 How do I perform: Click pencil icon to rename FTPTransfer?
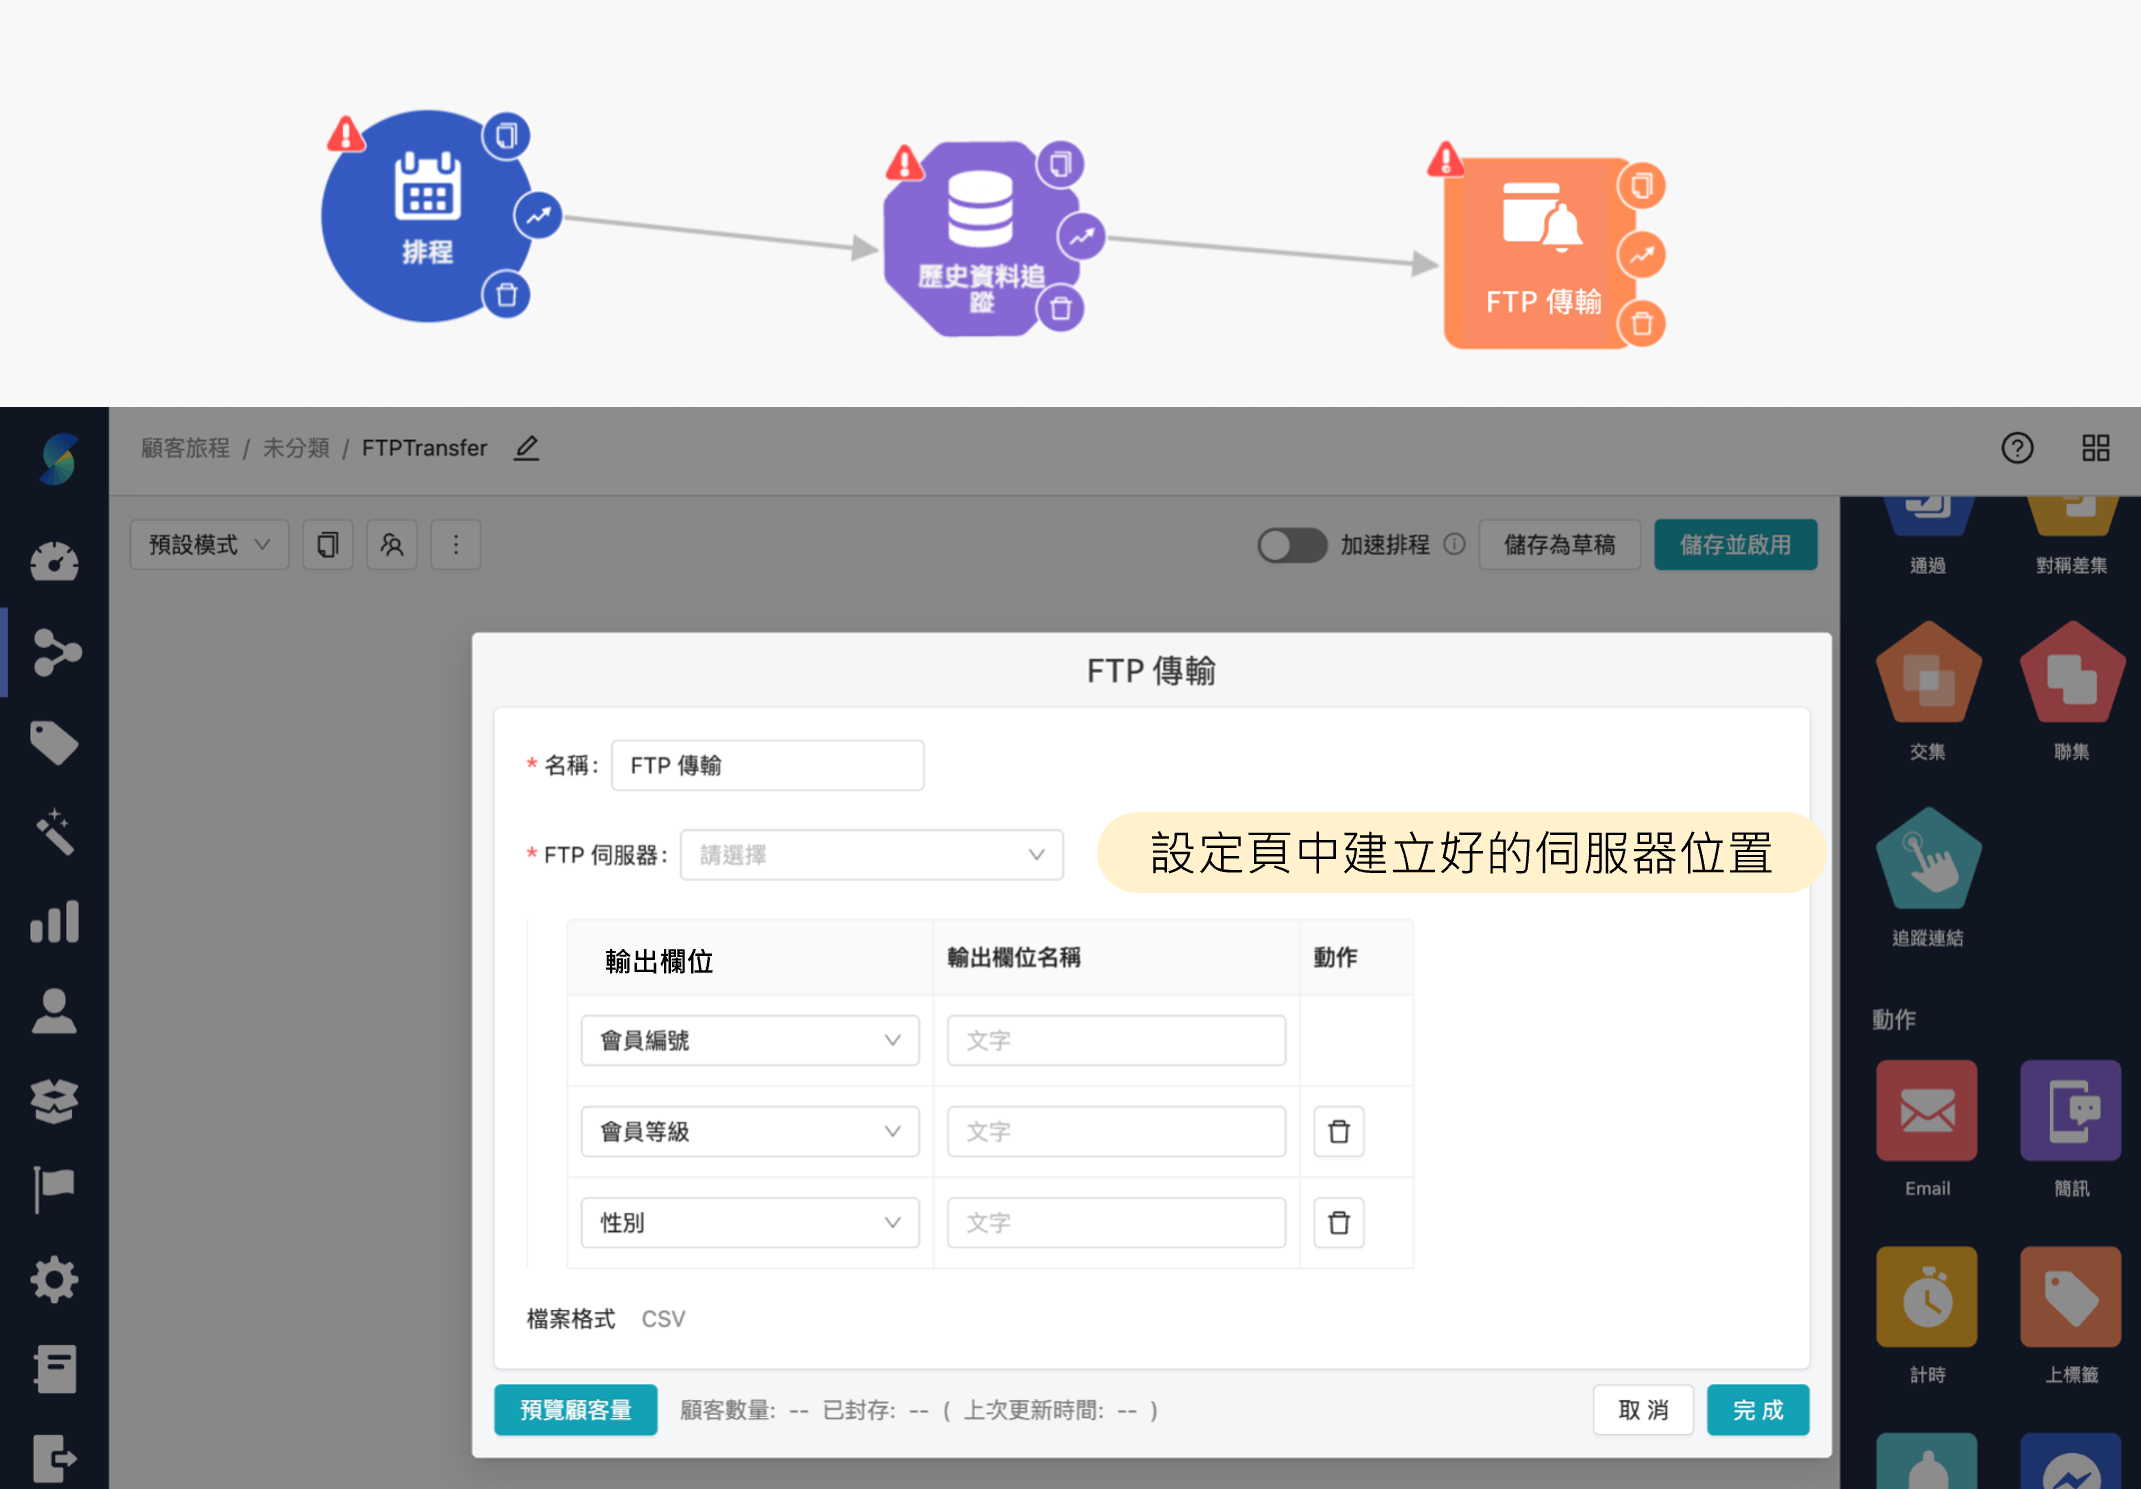(526, 448)
